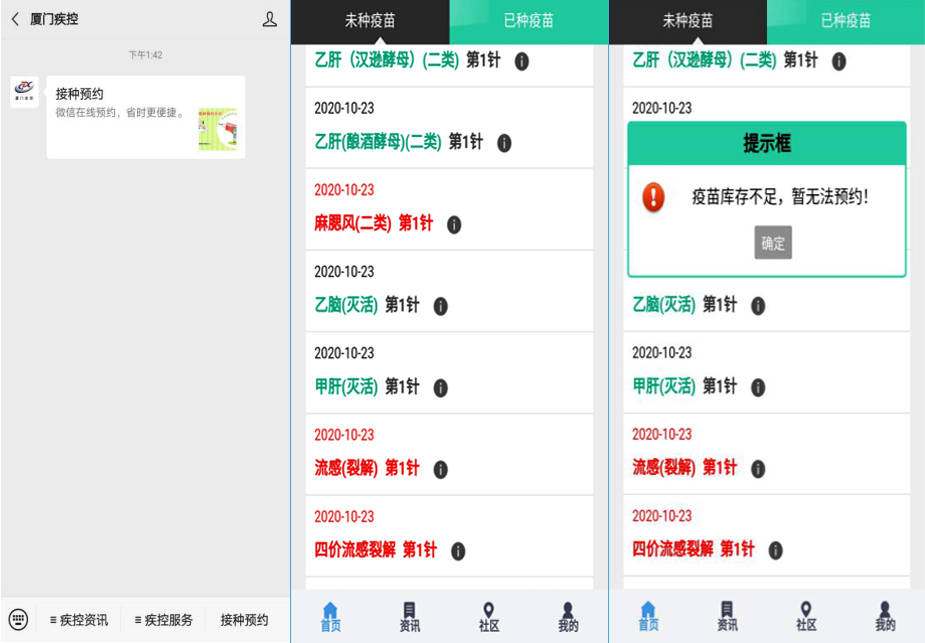The height and width of the screenshot is (643, 925).
Task: Click the info icon next to 乙肝(酿酒酵母)(二类)
Action: click(x=504, y=143)
